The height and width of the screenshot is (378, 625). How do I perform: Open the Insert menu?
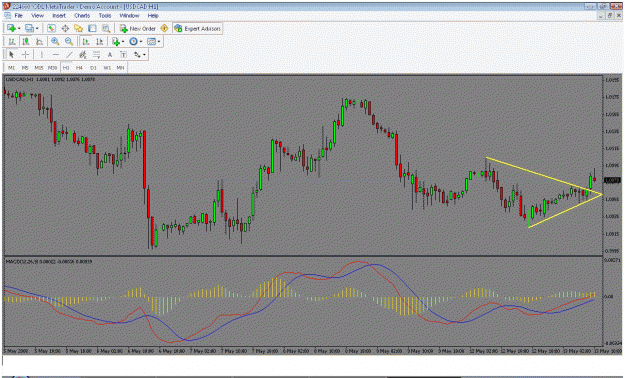pyautogui.click(x=59, y=16)
